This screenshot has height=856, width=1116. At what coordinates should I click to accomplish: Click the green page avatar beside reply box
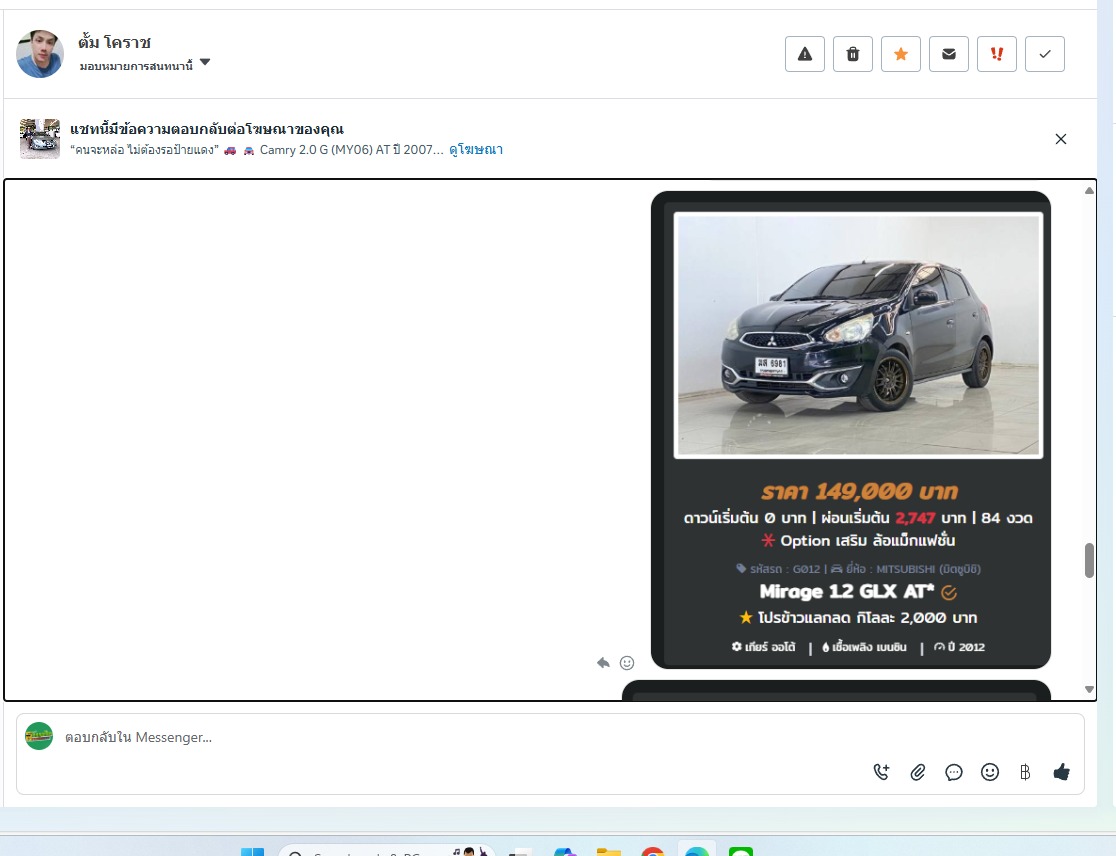[x=39, y=736]
